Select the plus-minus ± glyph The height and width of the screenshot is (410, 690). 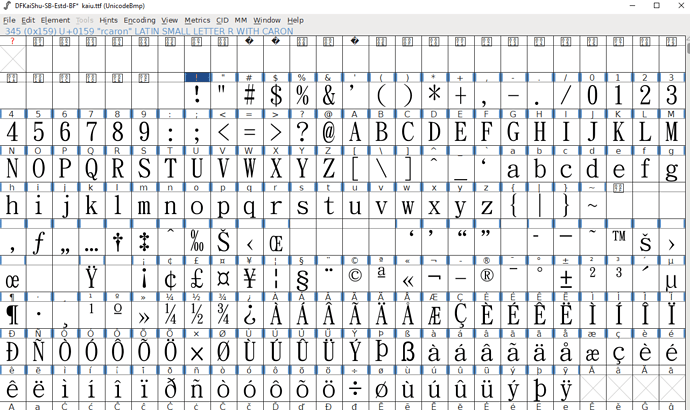[567, 278]
